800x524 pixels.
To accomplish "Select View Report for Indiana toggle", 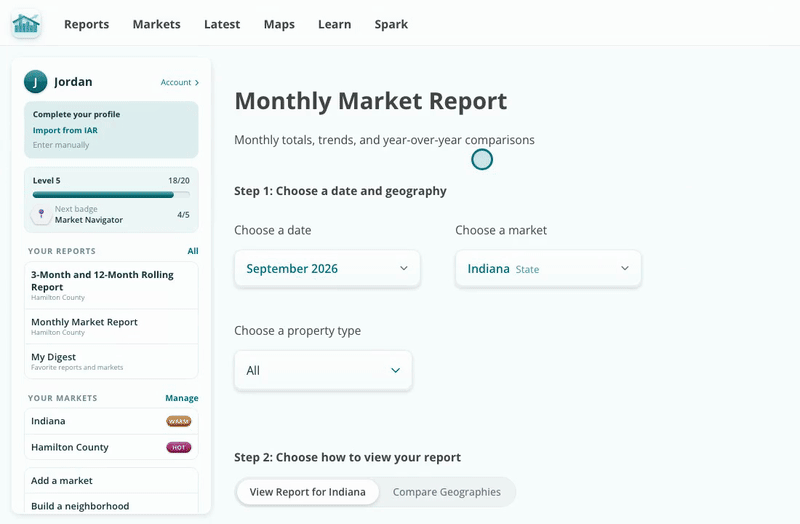I will click(308, 492).
